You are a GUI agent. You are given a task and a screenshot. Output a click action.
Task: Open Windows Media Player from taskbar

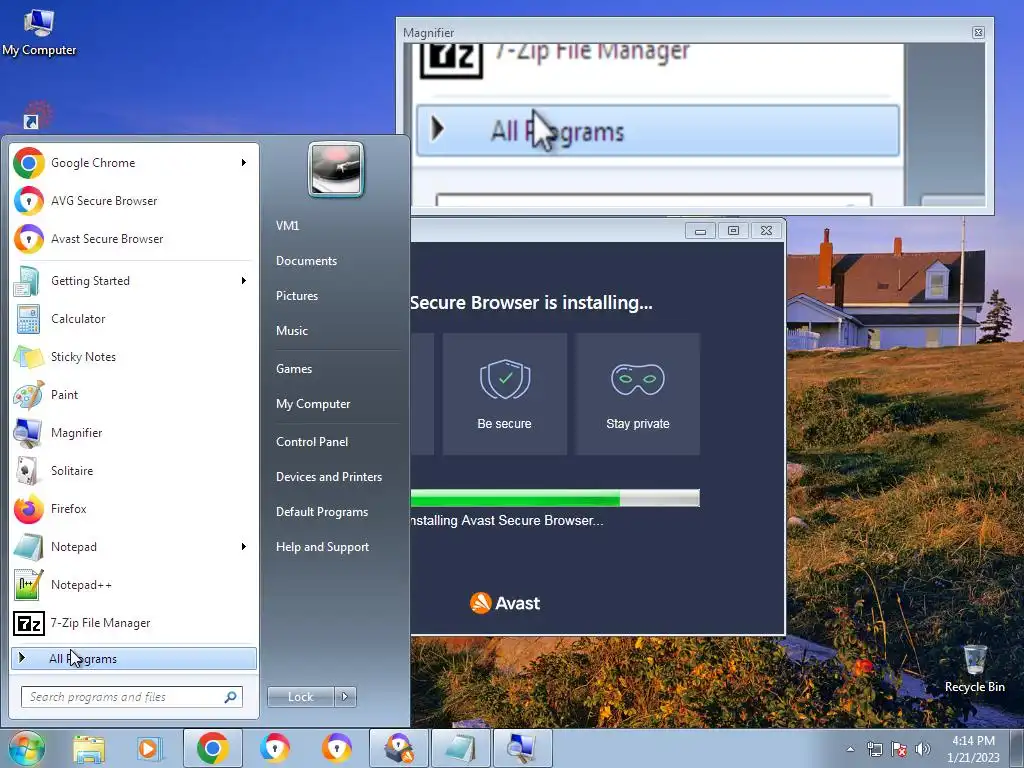[x=149, y=748]
